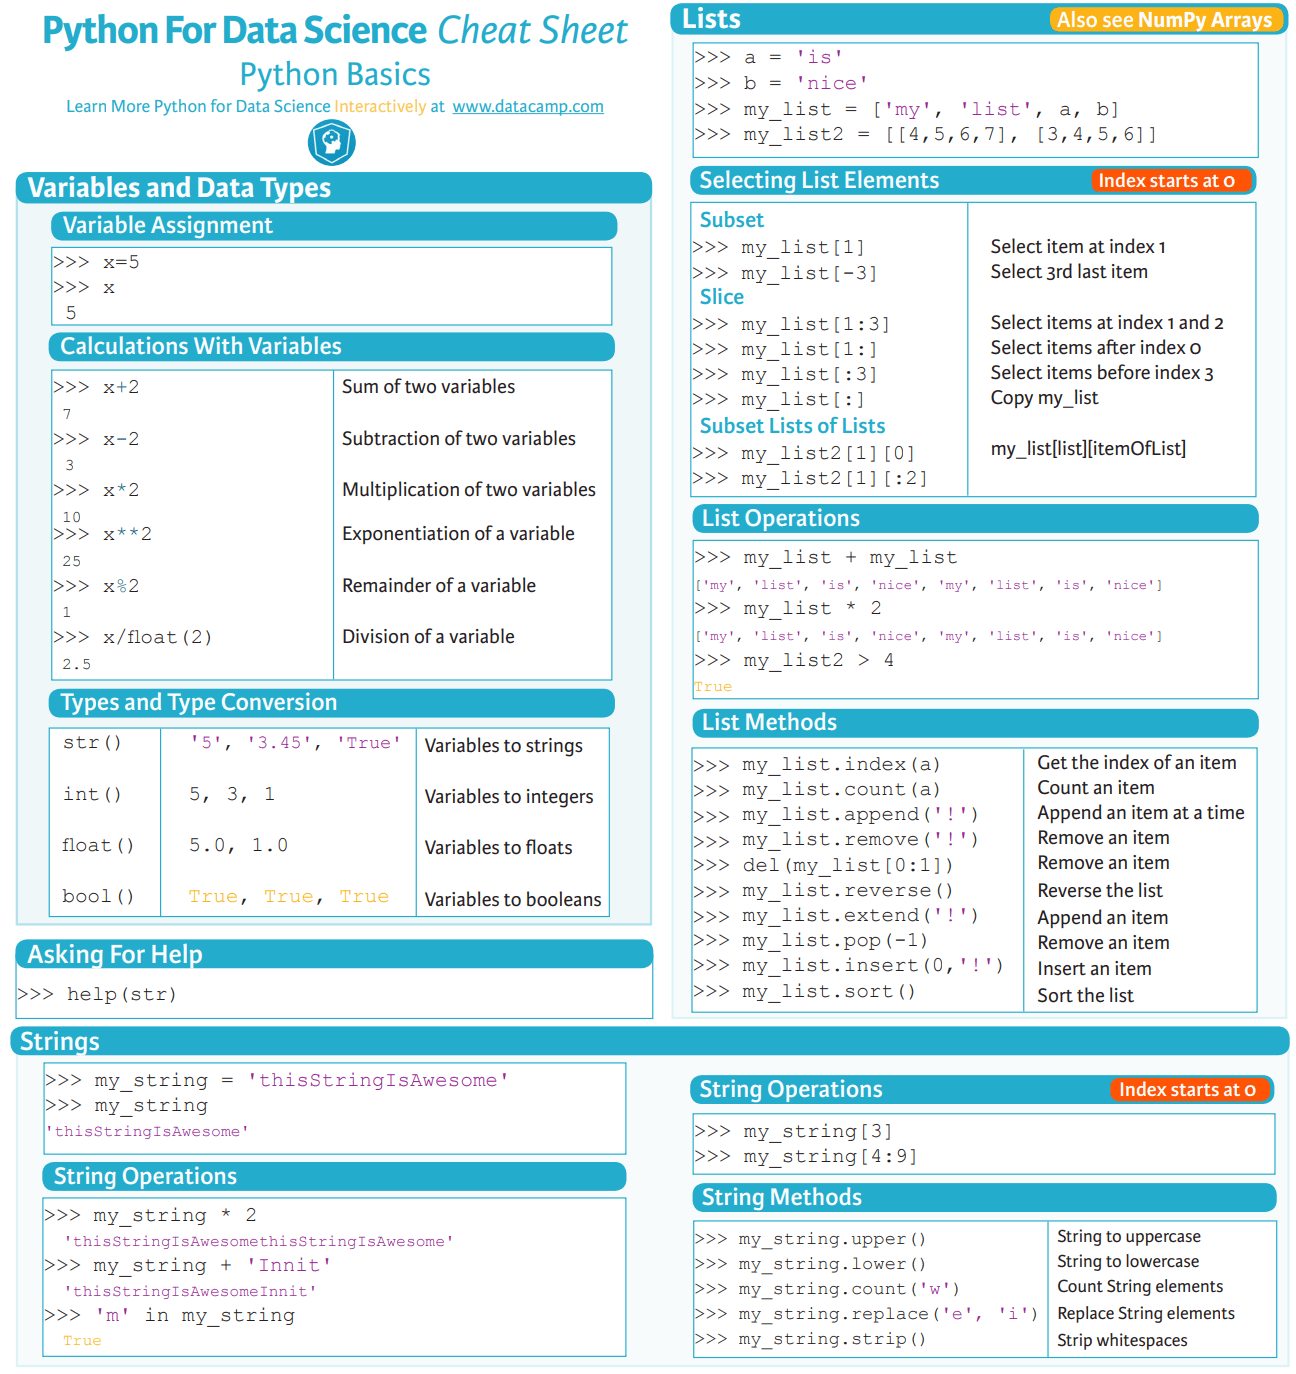Click the 'int()' function cell
Screen dimensions: 1296x1374
coord(92,794)
